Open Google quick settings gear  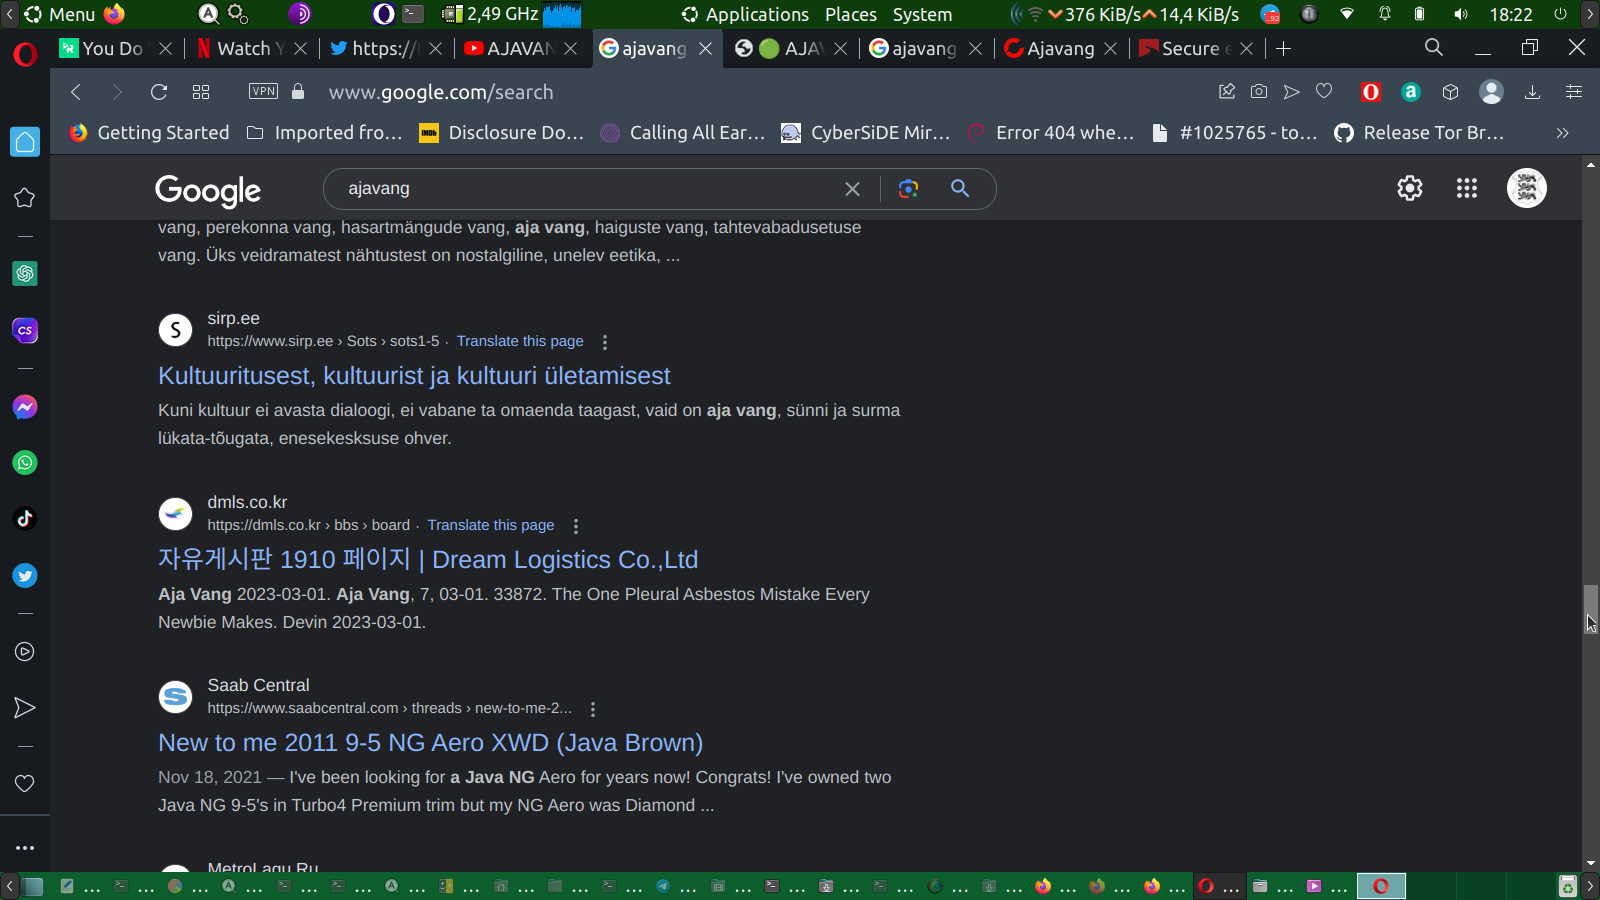click(1410, 188)
